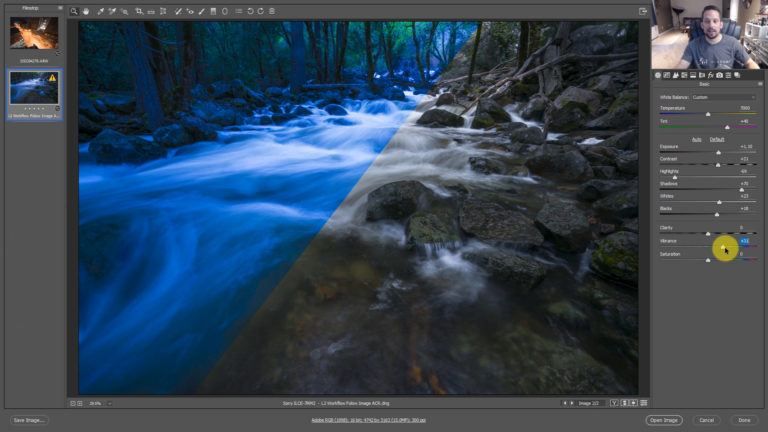Click the Save Image button
768x432 pixels.
(x=29, y=420)
